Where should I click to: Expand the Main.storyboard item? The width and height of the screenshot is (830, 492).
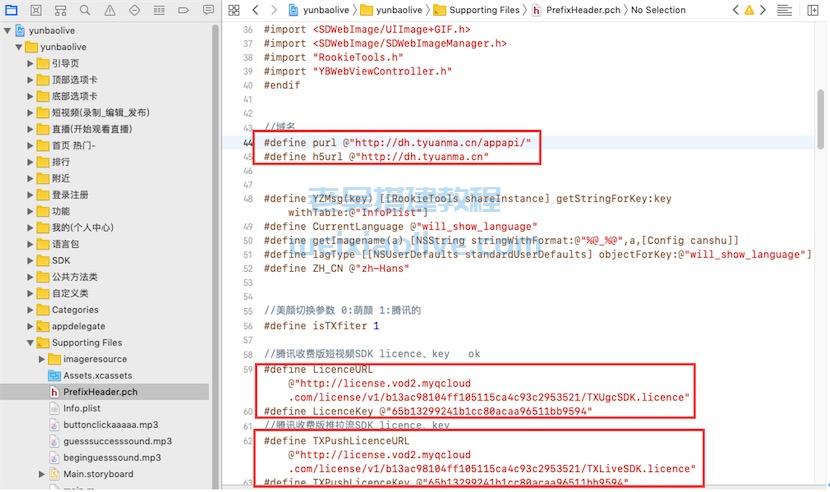click(42, 474)
